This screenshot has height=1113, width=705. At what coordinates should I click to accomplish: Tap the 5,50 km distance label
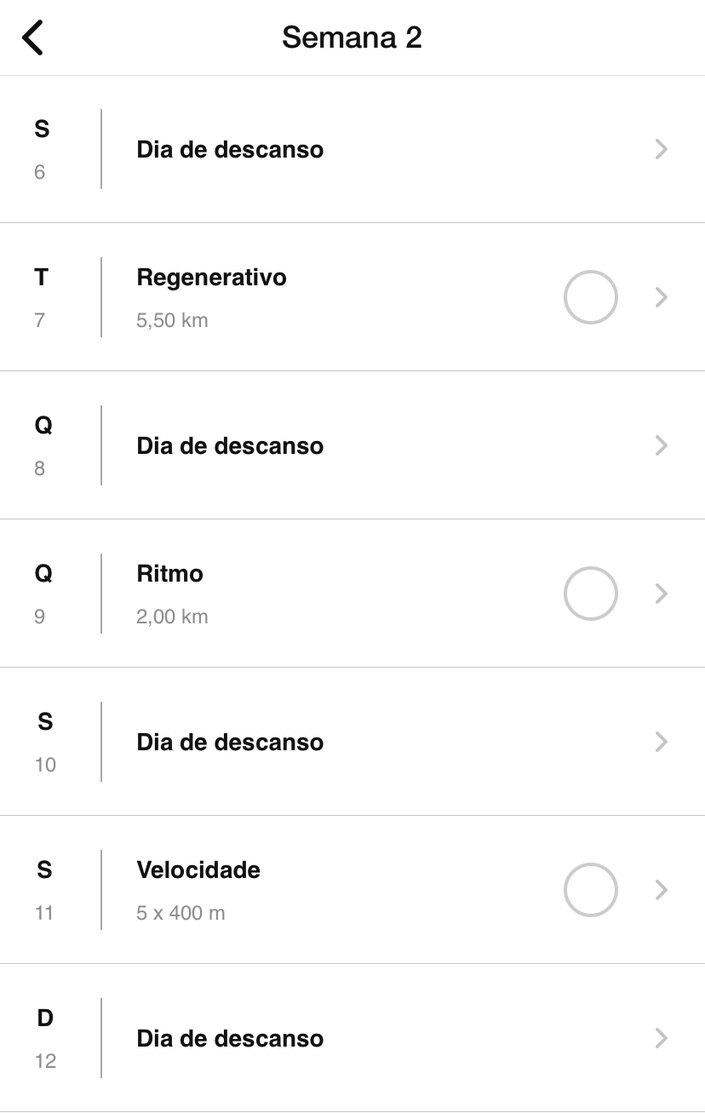(172, 321)
